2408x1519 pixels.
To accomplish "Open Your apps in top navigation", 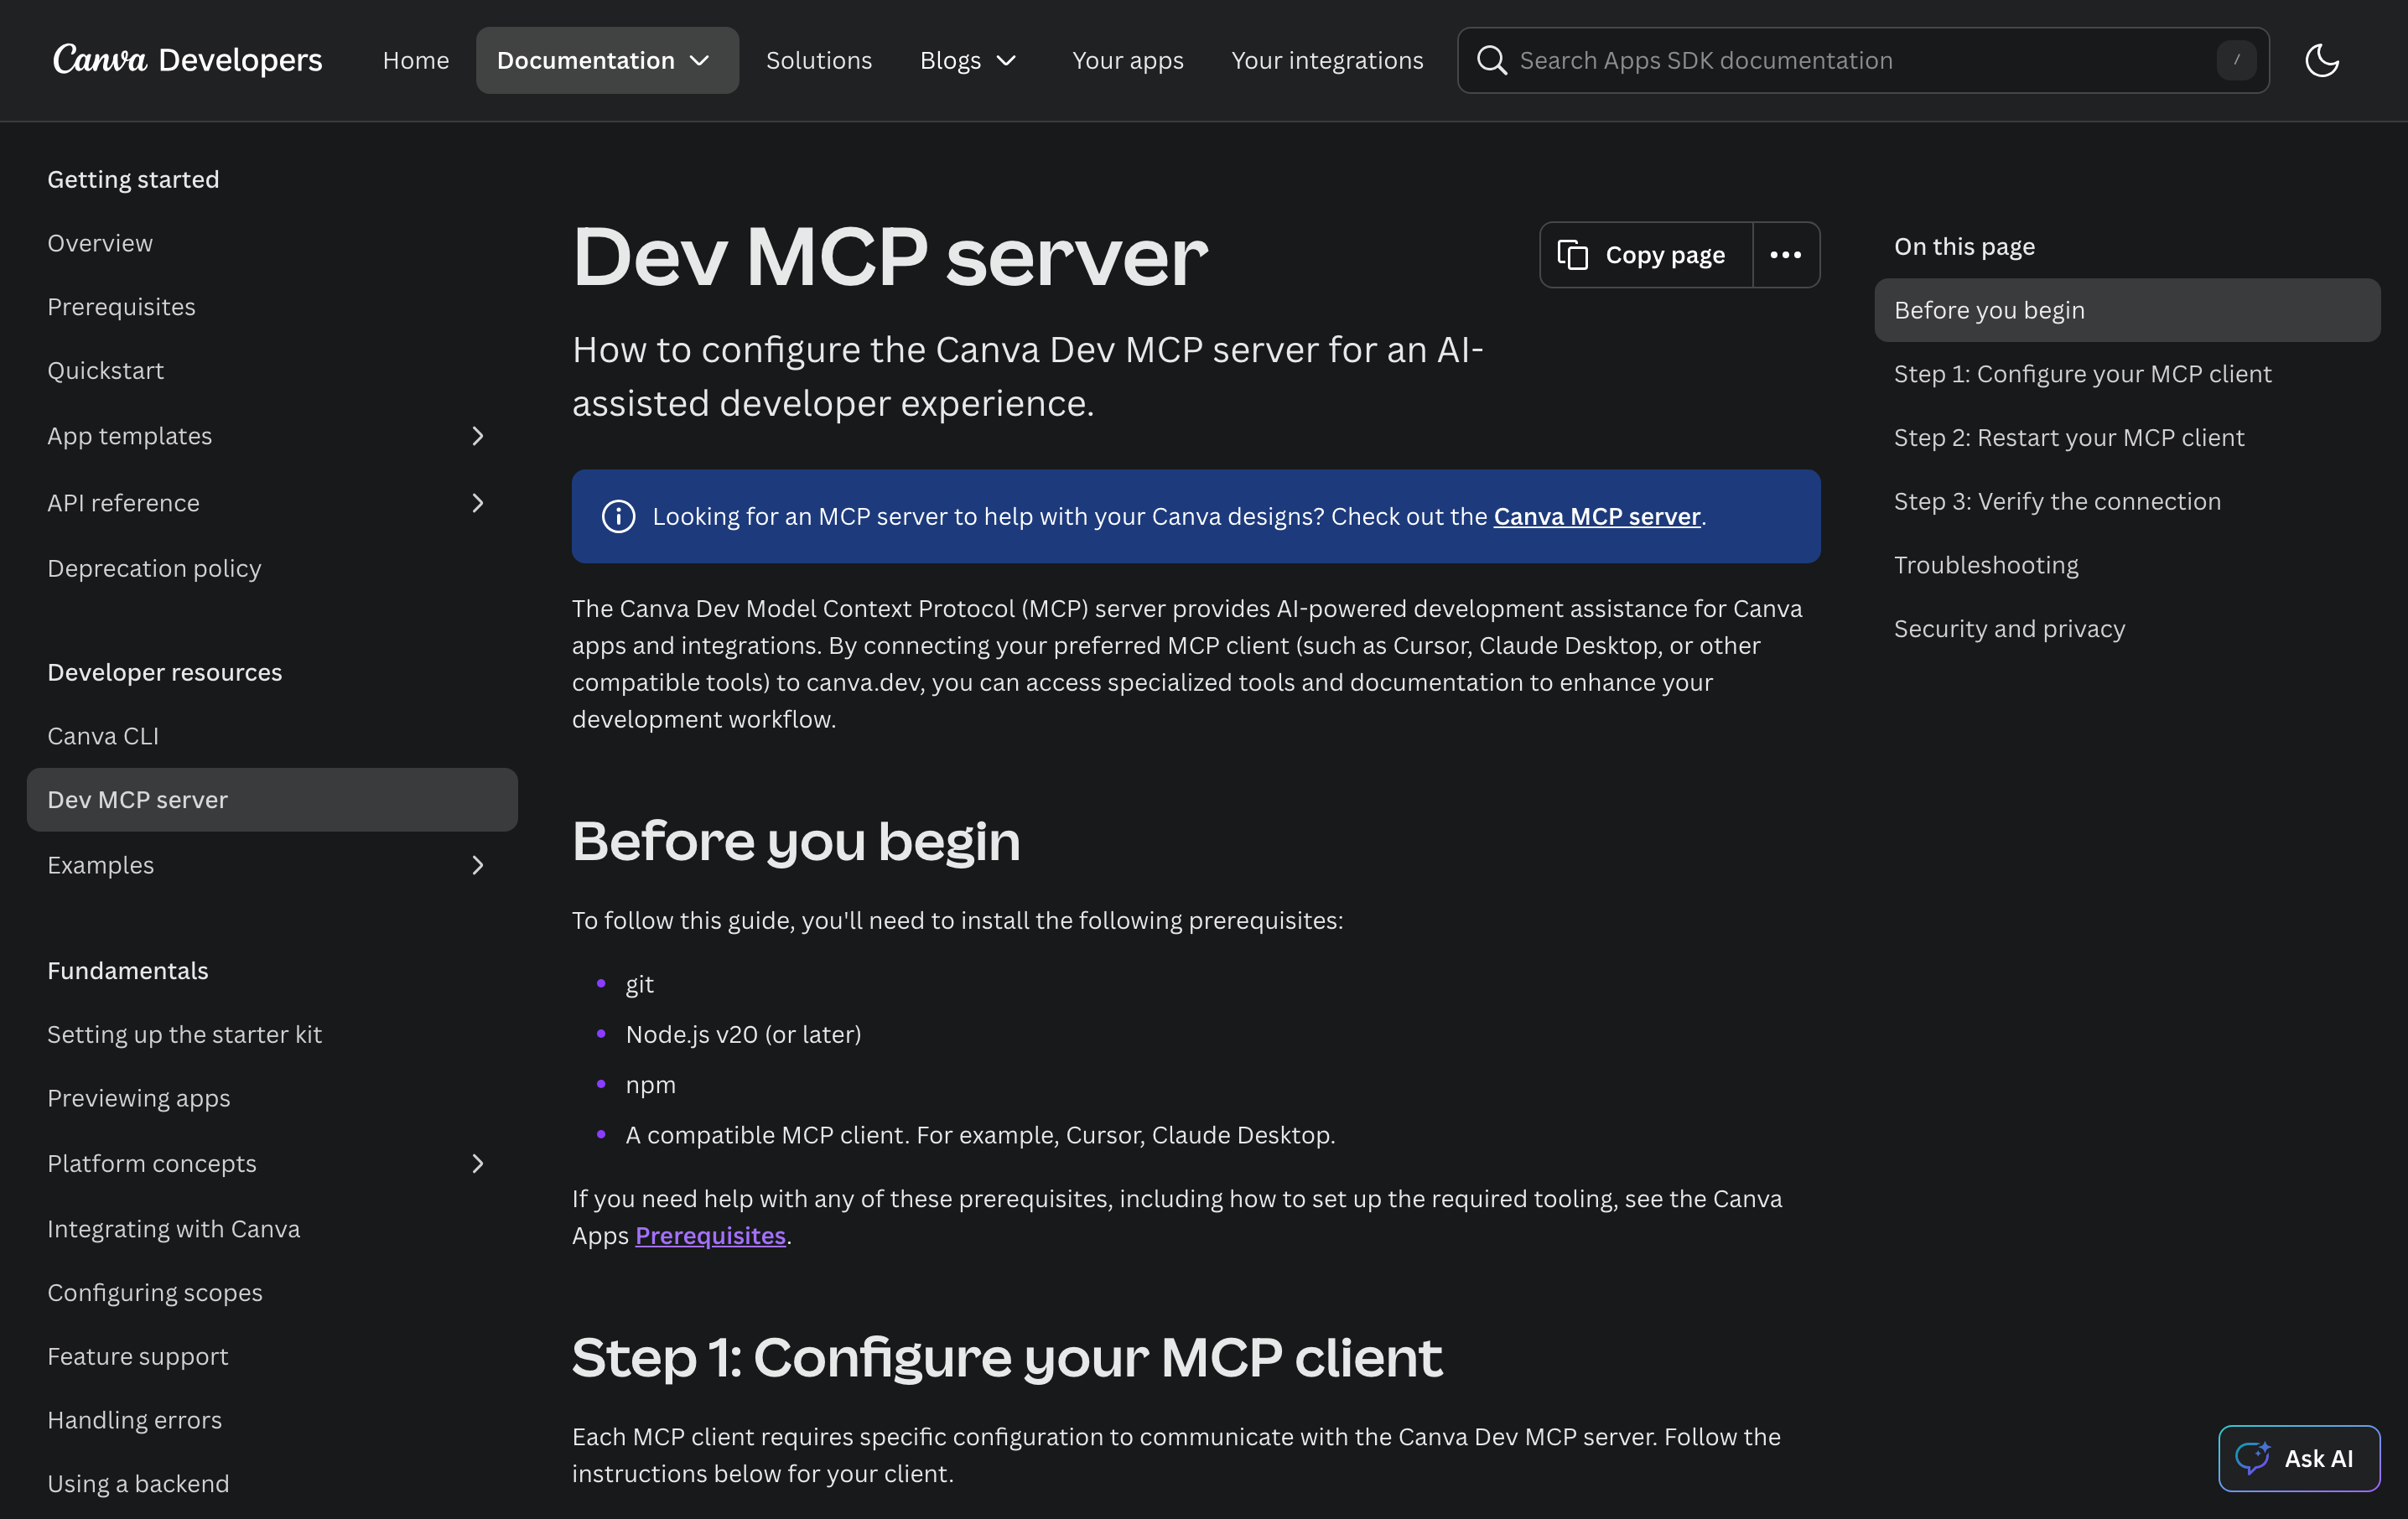I will pos(1127,60).
